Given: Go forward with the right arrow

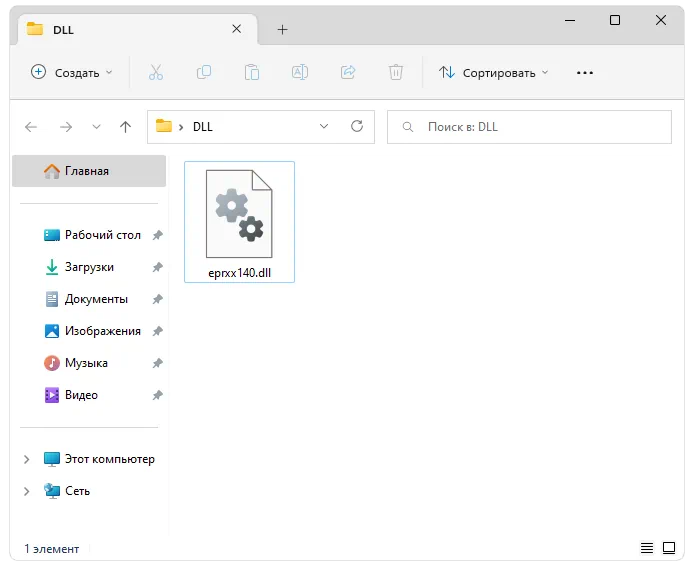Looking at the screenshot, I should [x=66, y=127].
